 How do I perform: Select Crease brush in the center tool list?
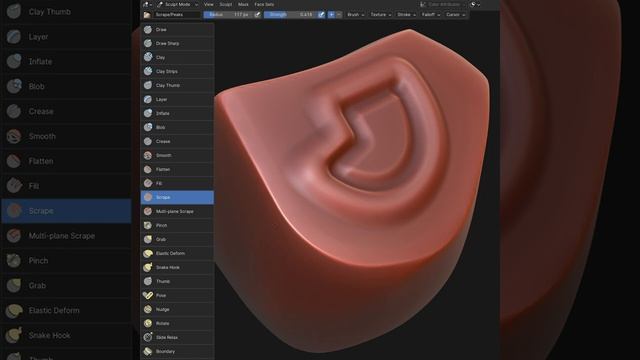177,141
